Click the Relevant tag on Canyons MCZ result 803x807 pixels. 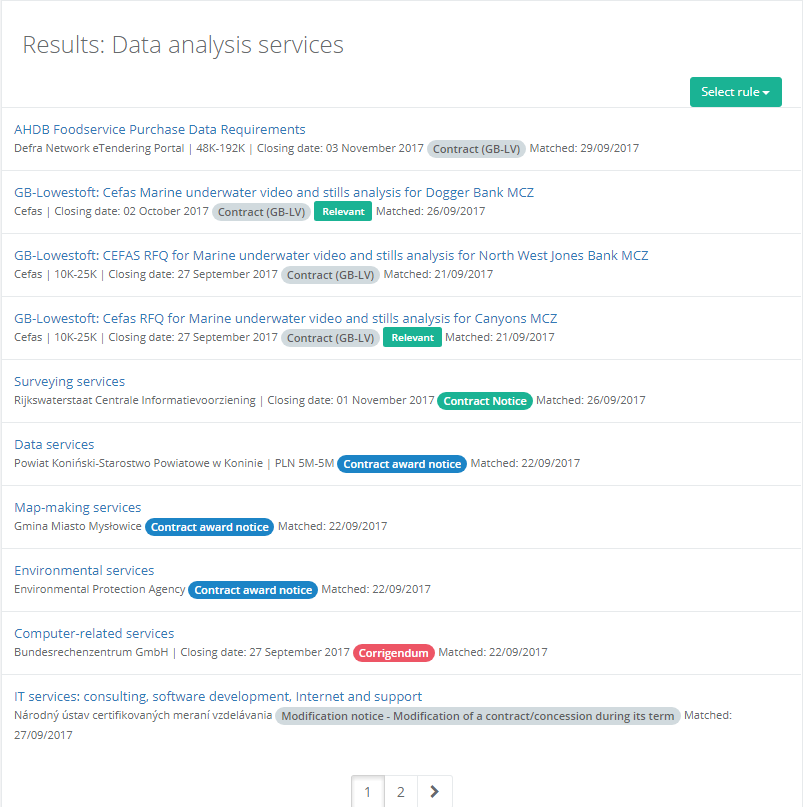(412, 337)
